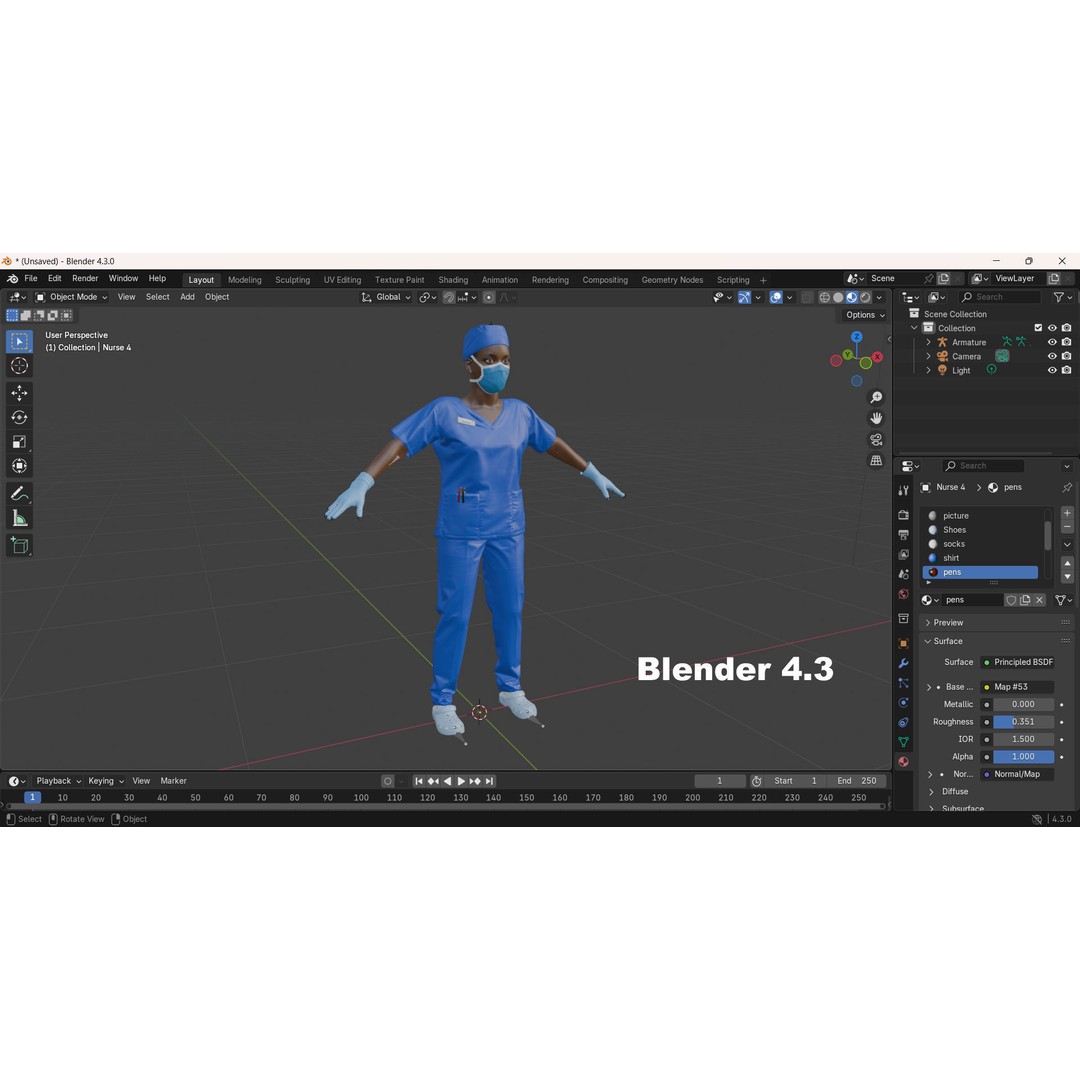Open the Playback dropdown in timeline
Screen dimensions: 1080x1080
click(x=59, y=780)
